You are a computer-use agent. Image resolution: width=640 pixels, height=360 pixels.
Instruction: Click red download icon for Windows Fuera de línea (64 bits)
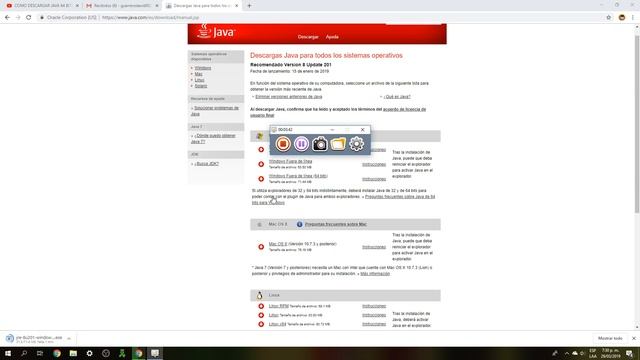pos(261,179)
